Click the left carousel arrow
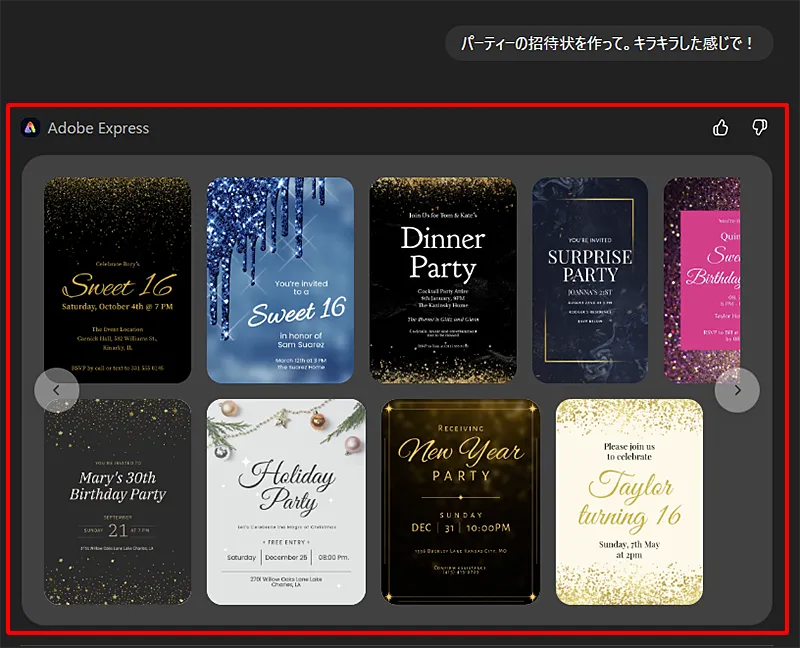 click(58, 390)
